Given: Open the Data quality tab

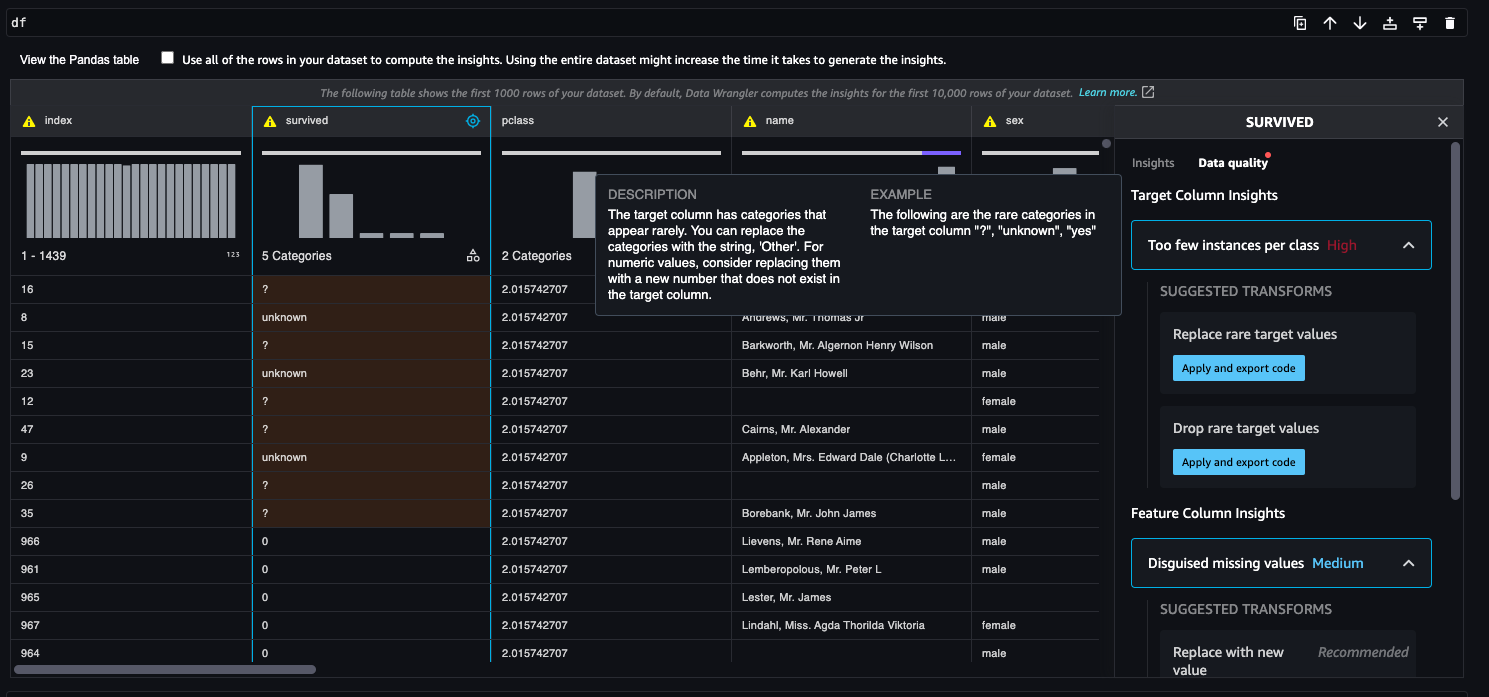Looking at the screenshot, I should coord(1233,162).
